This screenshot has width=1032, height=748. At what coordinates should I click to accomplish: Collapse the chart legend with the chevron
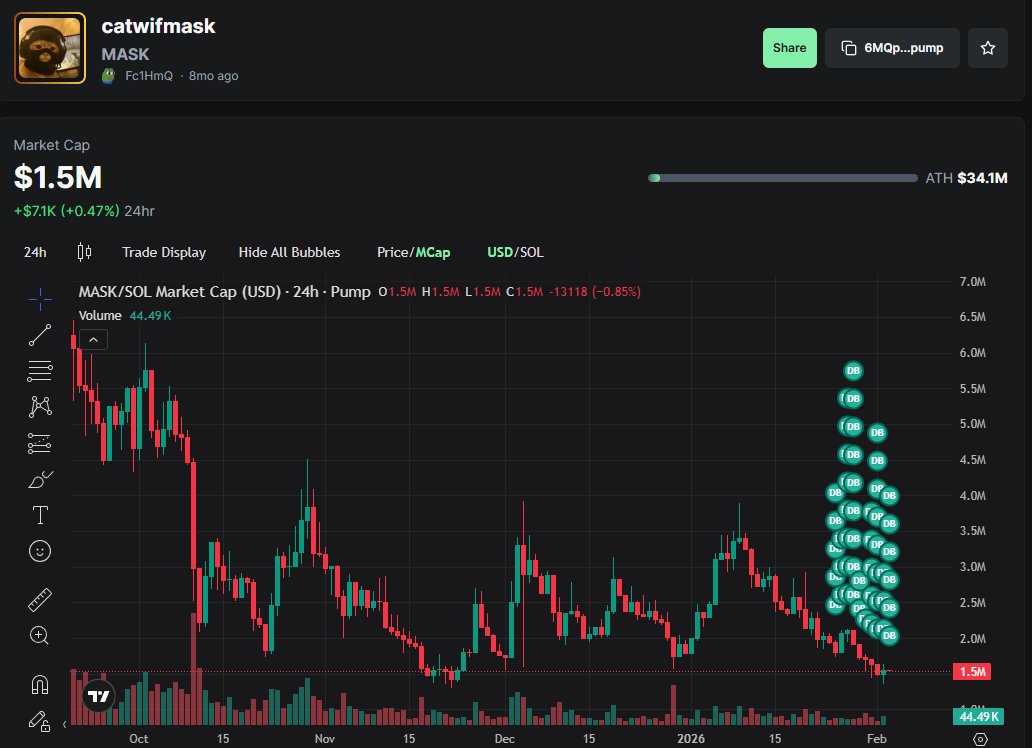pos(93,339)
